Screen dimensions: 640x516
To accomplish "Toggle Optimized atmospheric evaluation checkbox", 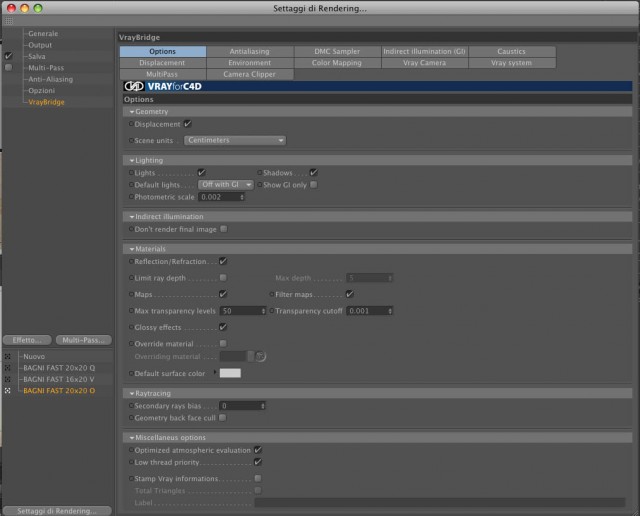I will [258, 450].
